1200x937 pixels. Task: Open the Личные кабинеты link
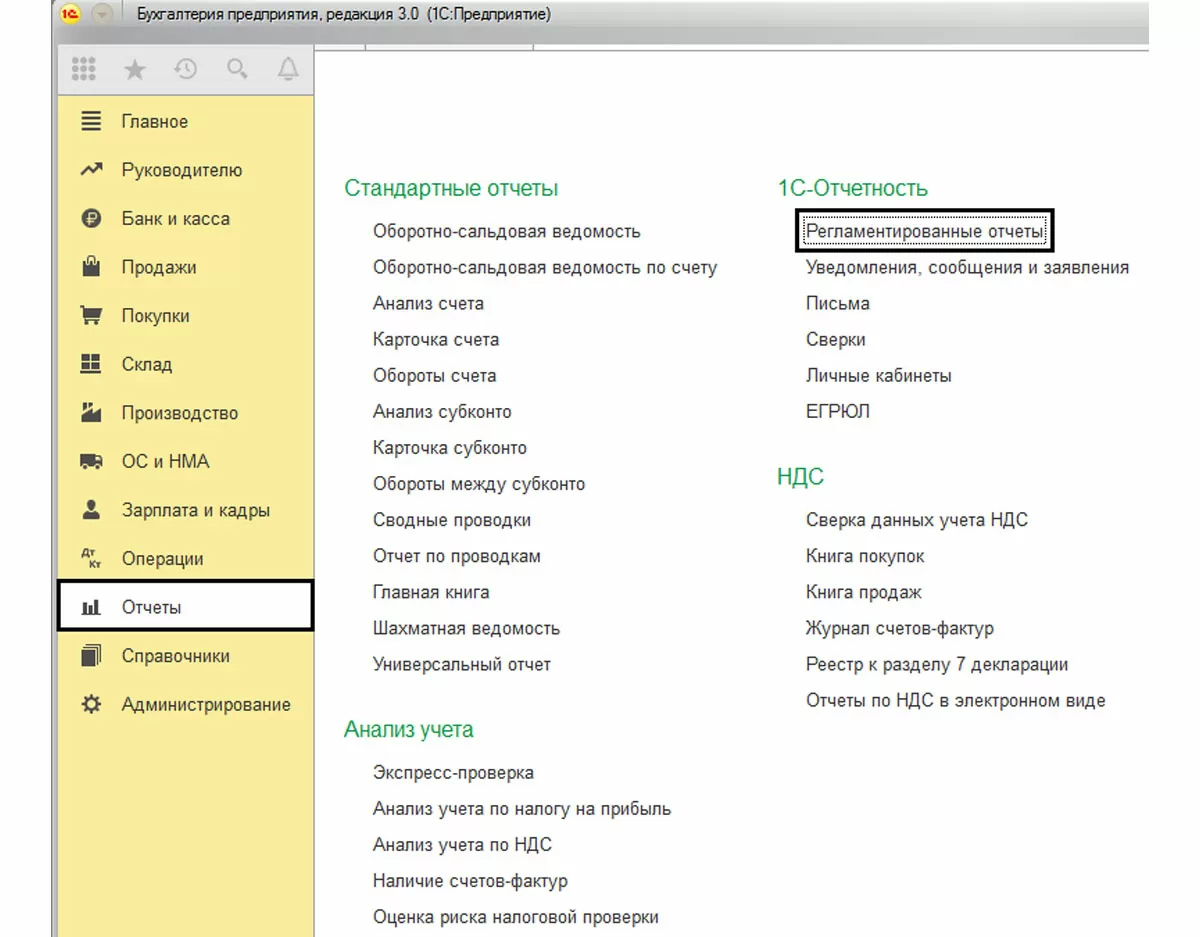click(879, 376)
